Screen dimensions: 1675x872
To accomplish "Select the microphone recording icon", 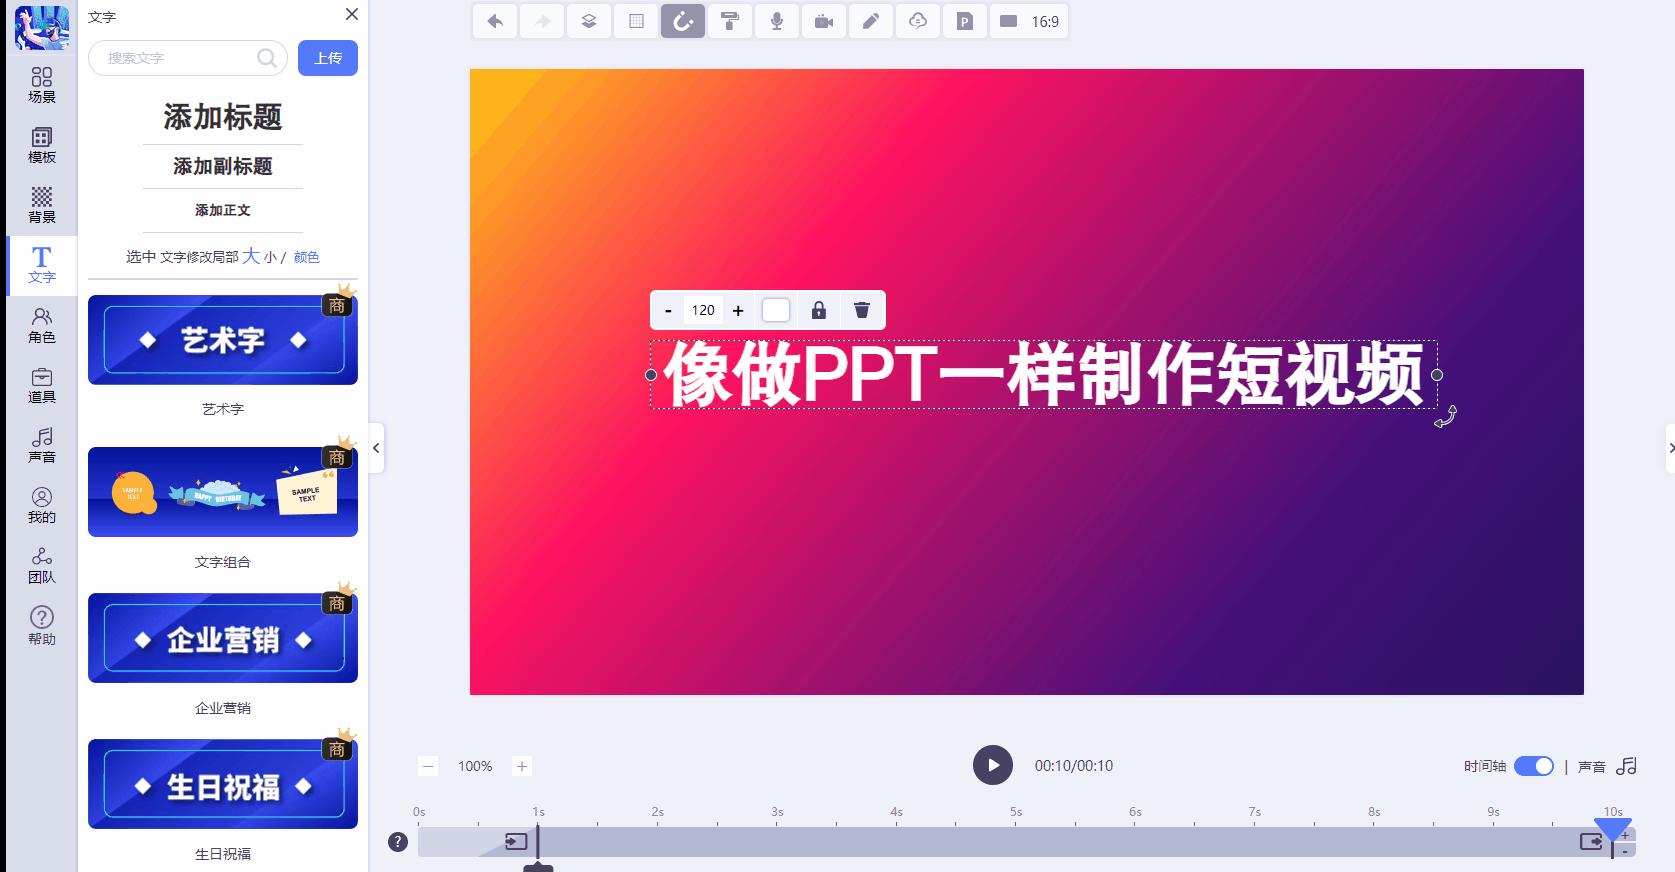I will (777, 21).
